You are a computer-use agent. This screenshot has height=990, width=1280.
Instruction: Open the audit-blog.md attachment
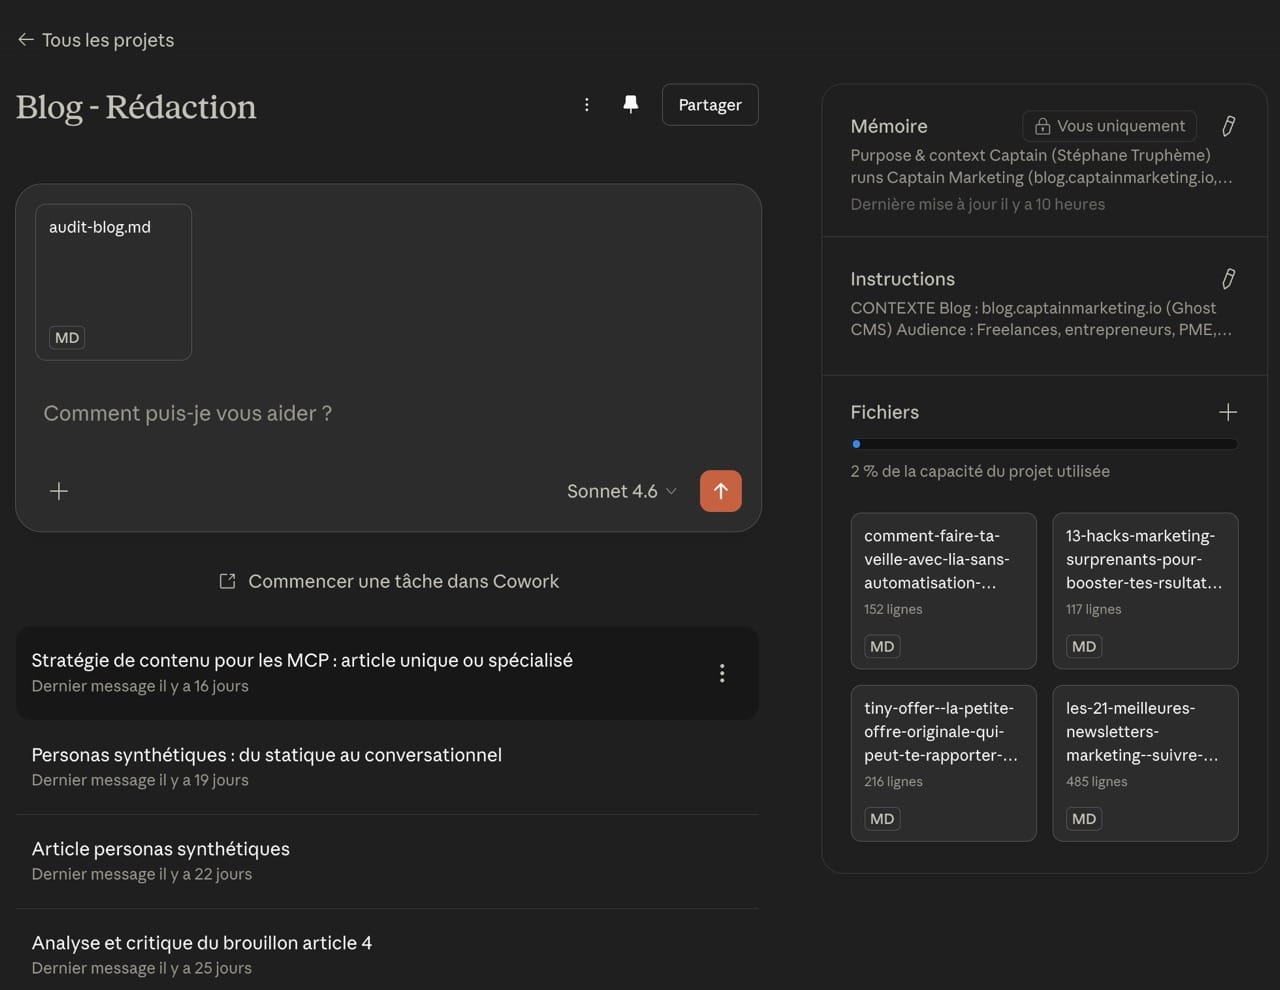coord(113,282)
